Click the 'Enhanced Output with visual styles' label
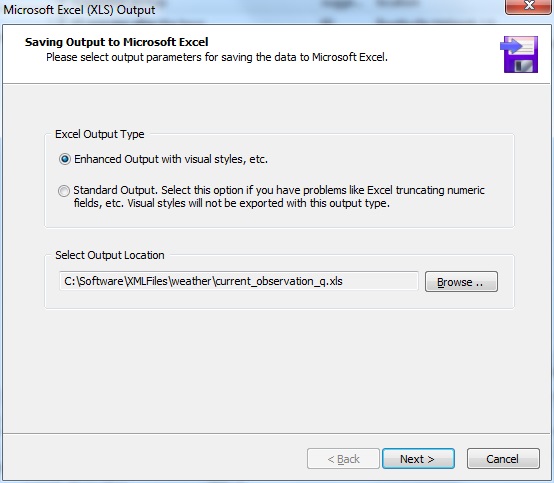Image resolution: width=554 pixels, height=483 pixels. coord(171,159)
